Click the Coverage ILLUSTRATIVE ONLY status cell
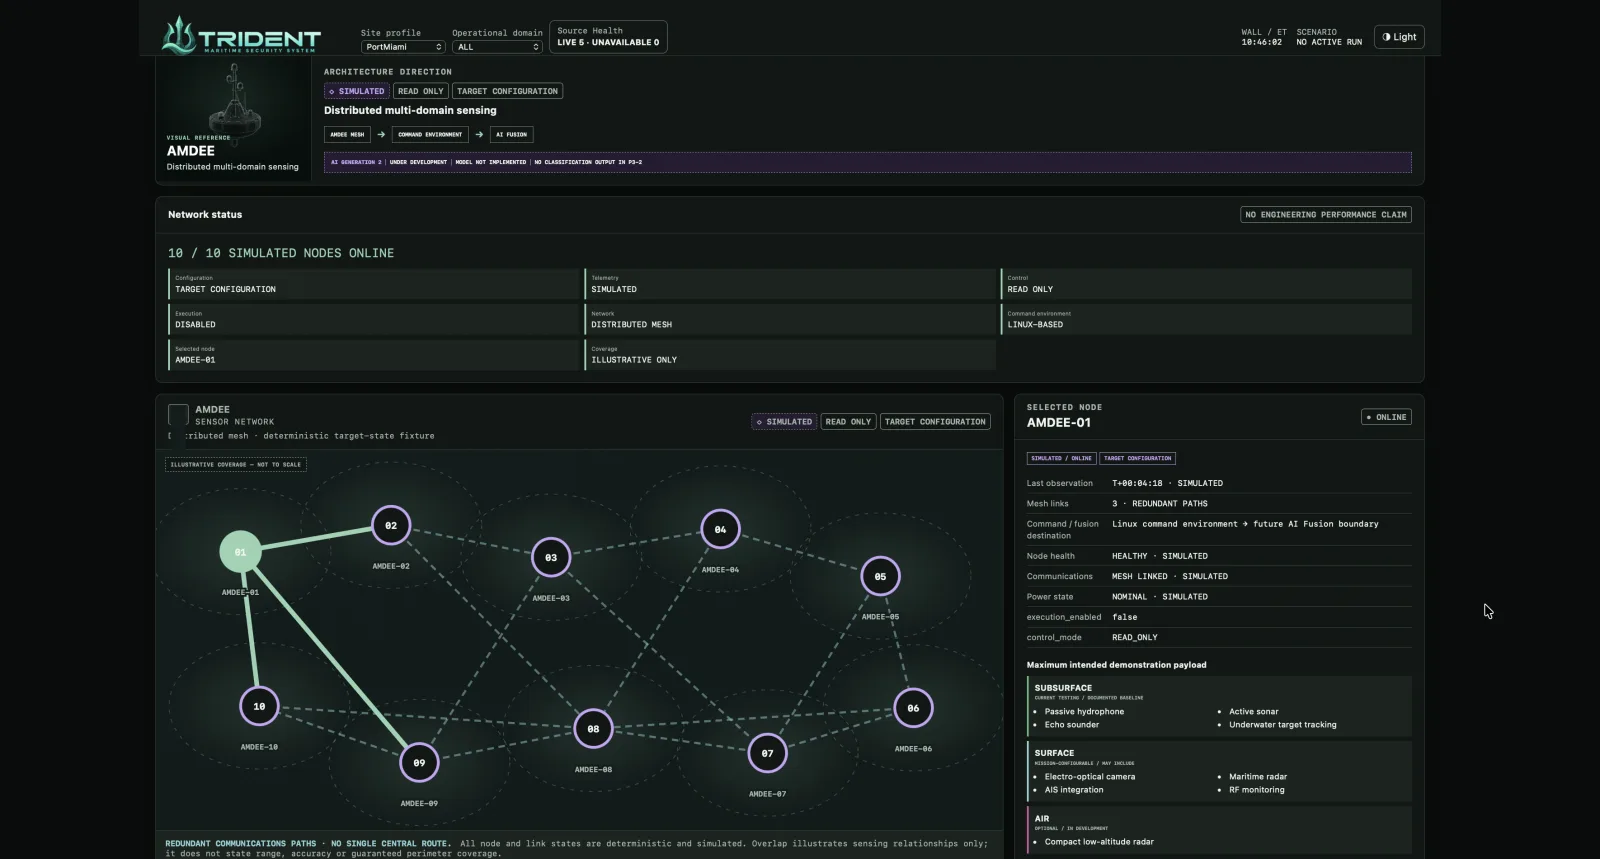1600x859 pixels. click(x=790, y=355)
